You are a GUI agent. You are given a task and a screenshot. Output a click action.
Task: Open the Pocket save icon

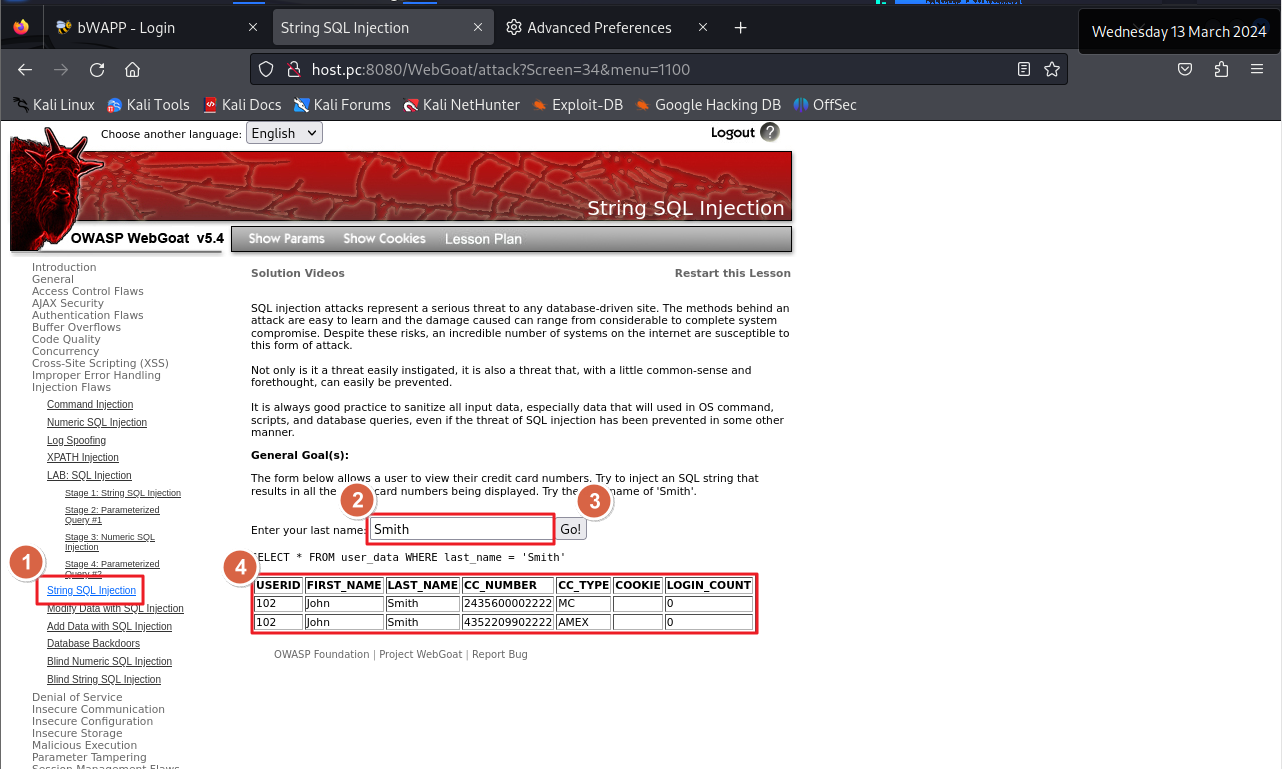tap(1185, 70)
